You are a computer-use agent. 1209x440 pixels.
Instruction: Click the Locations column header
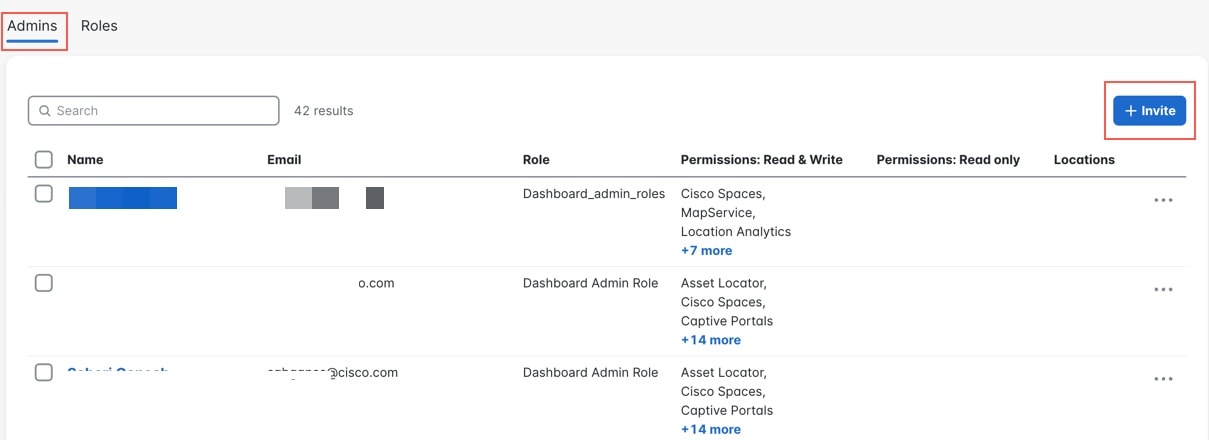click(1084, 160)
